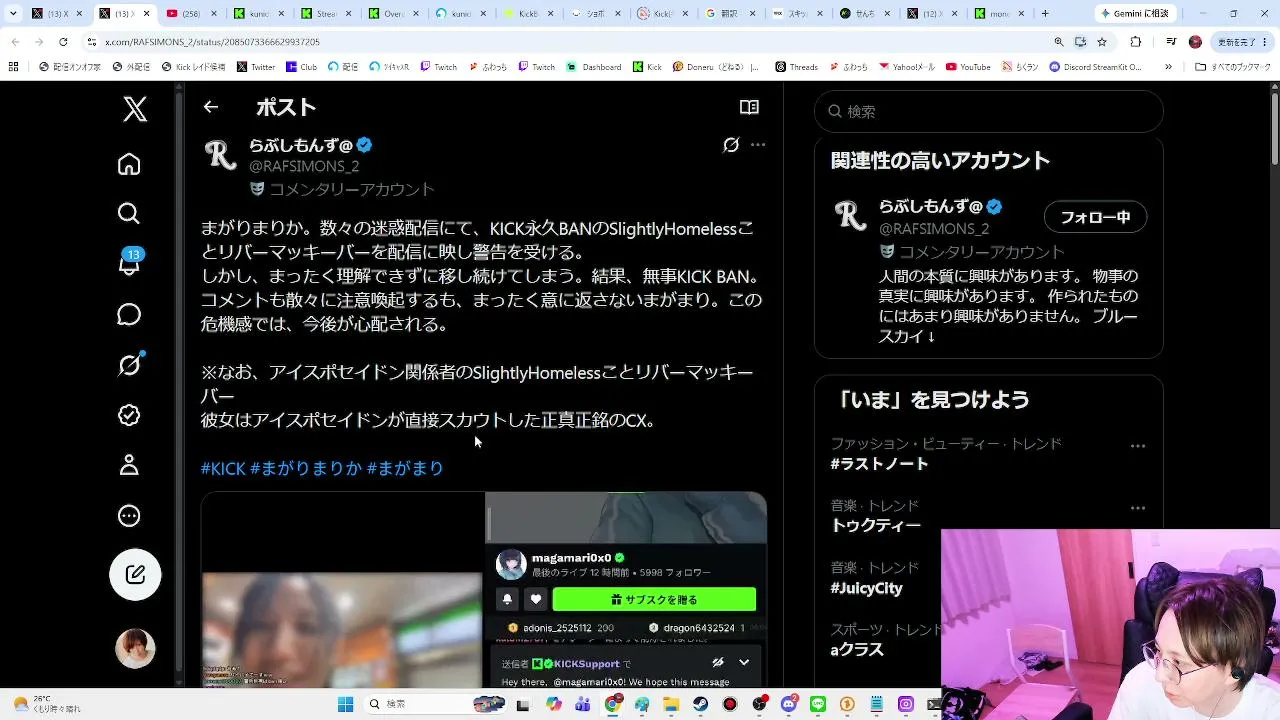This screenshot has width=1280, height=720.
Task: Open the Profile person icon in sidebar
Action: pos(129,465)
